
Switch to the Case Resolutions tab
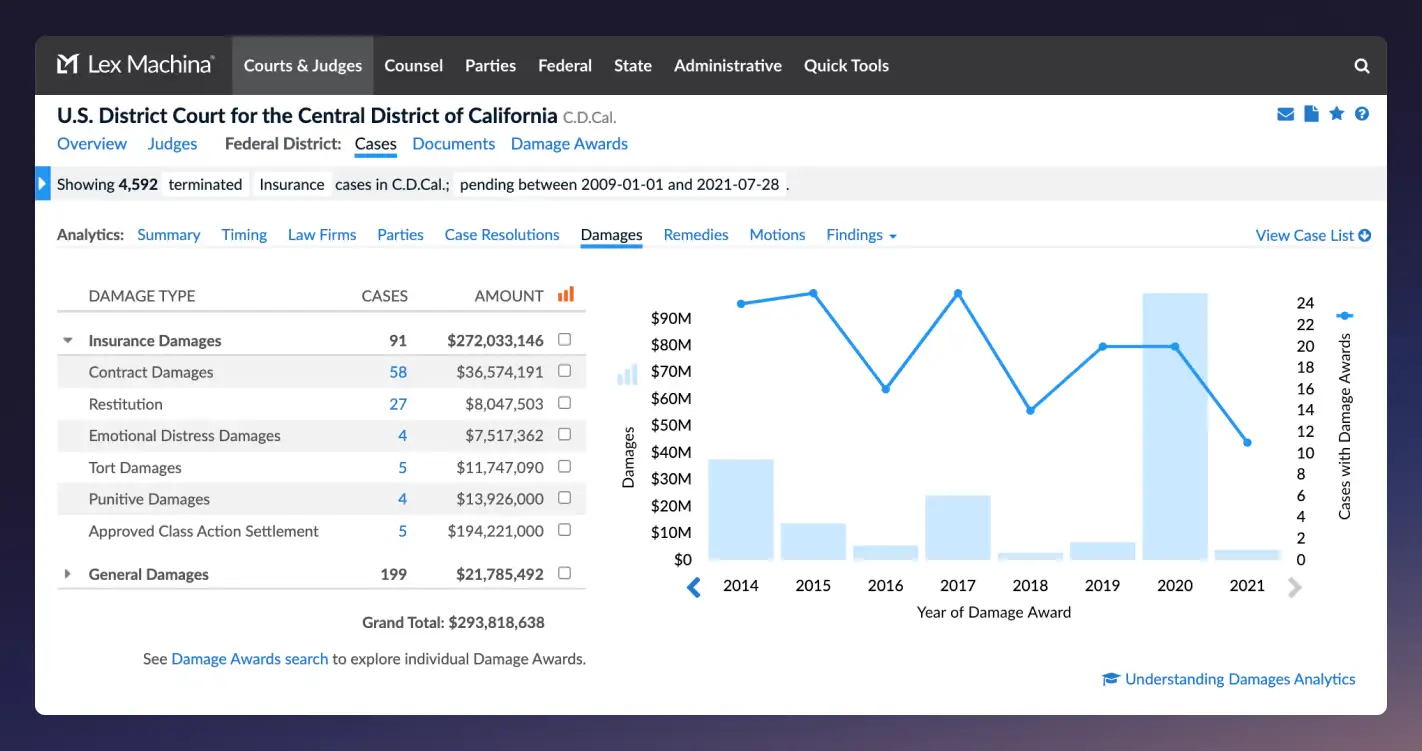pyautogui.click(x=501, y=234)
